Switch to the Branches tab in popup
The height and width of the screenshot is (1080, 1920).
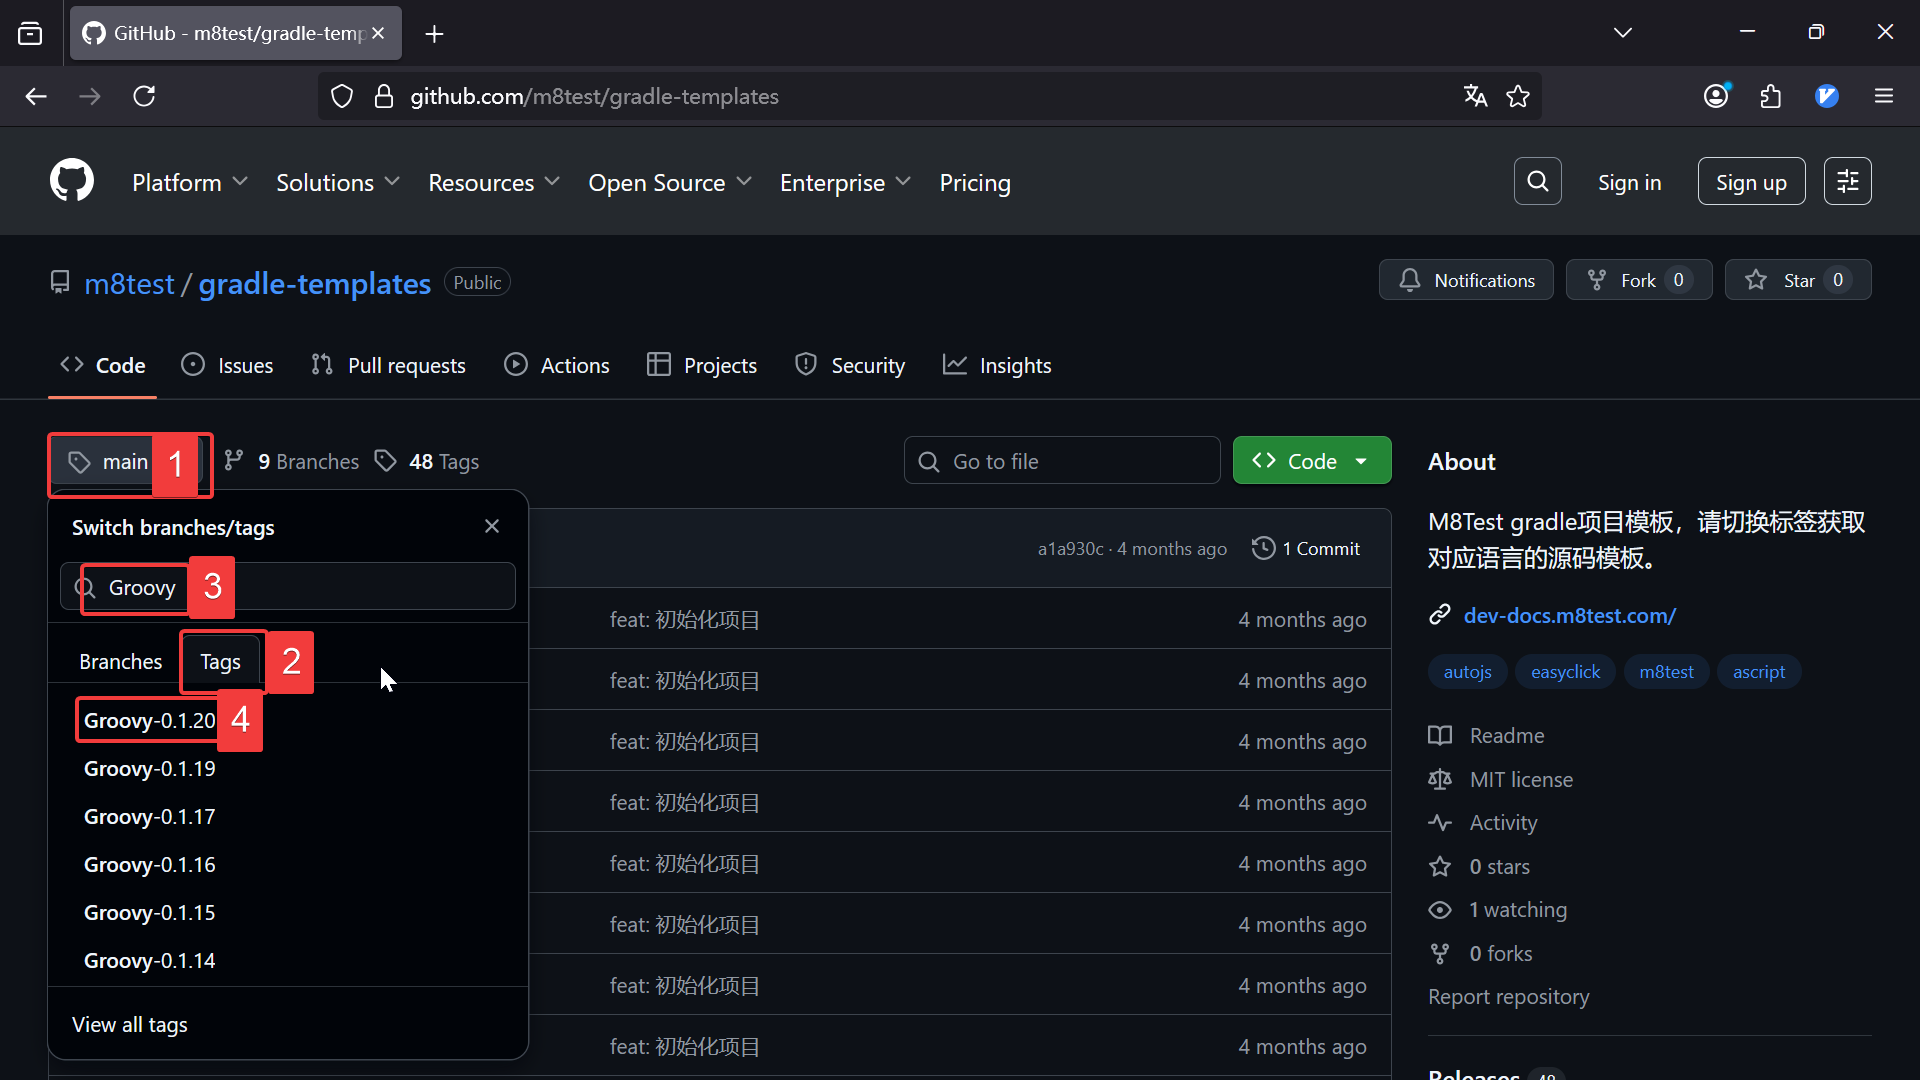coord(120,662)
